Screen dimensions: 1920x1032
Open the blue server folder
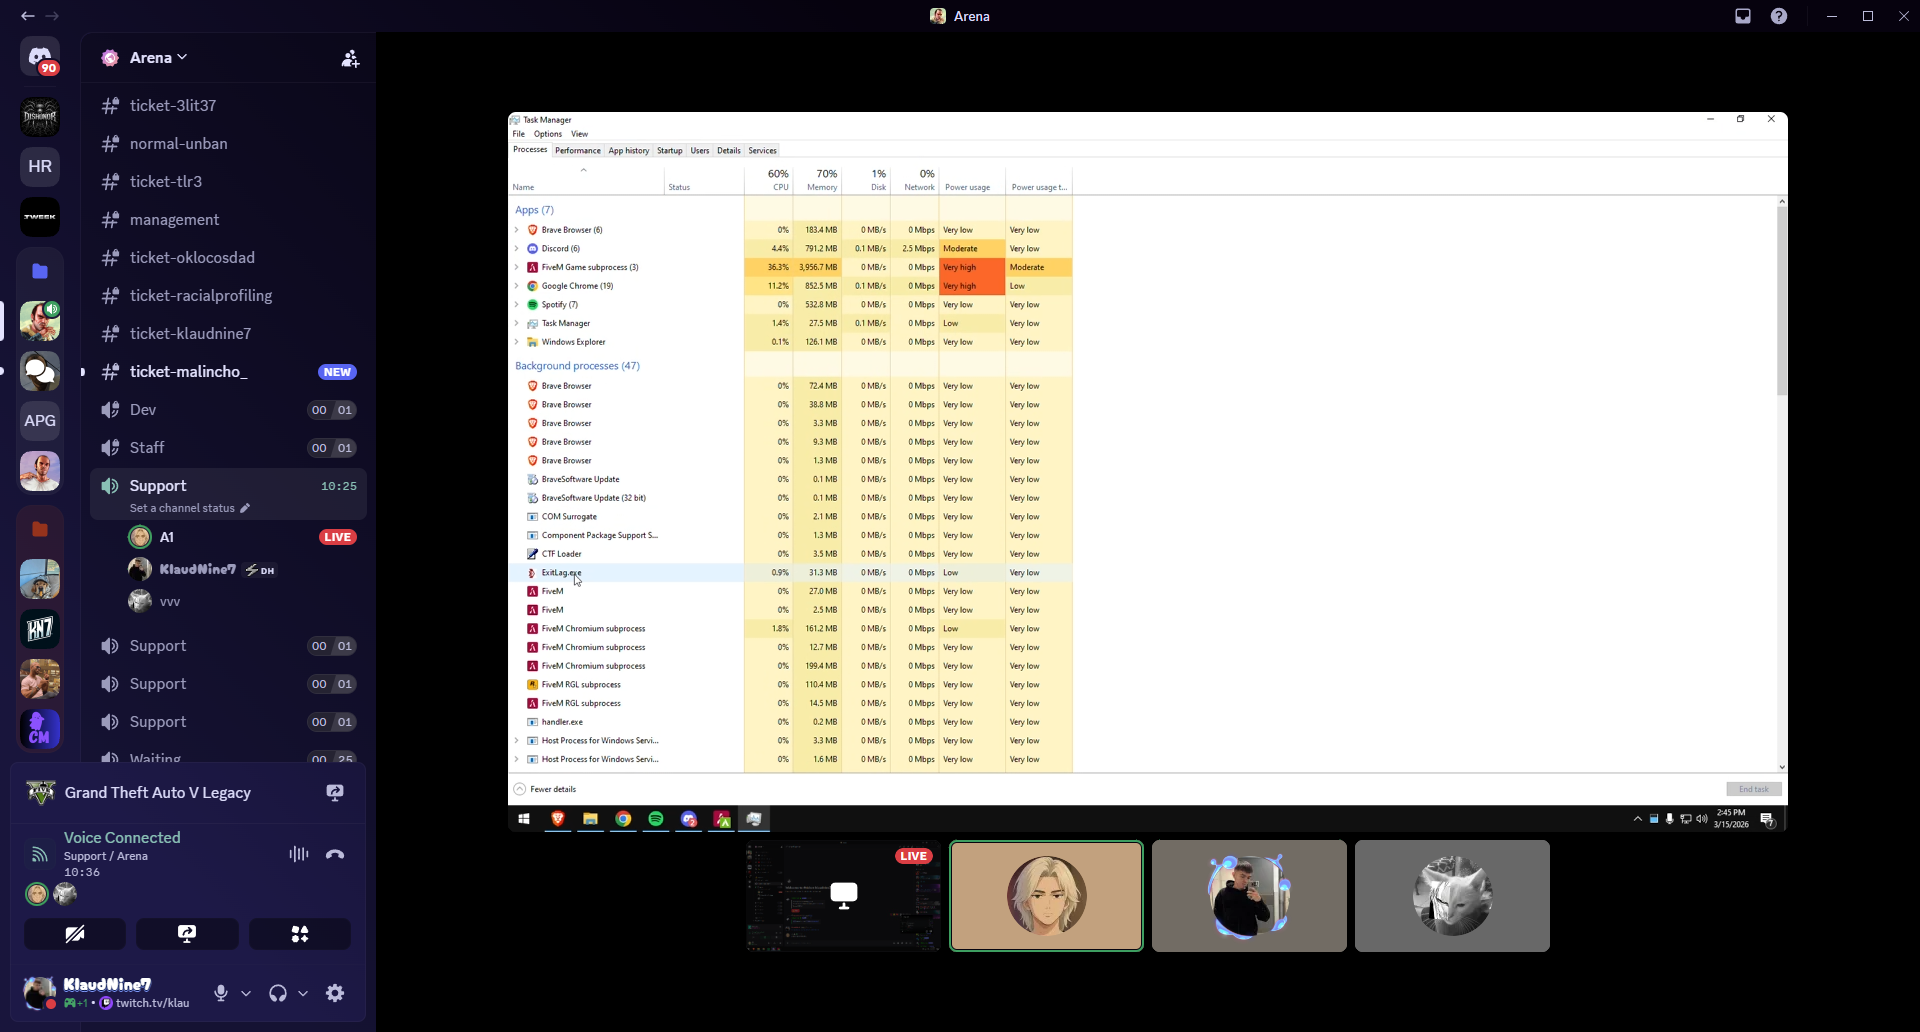tap(40, 271)
